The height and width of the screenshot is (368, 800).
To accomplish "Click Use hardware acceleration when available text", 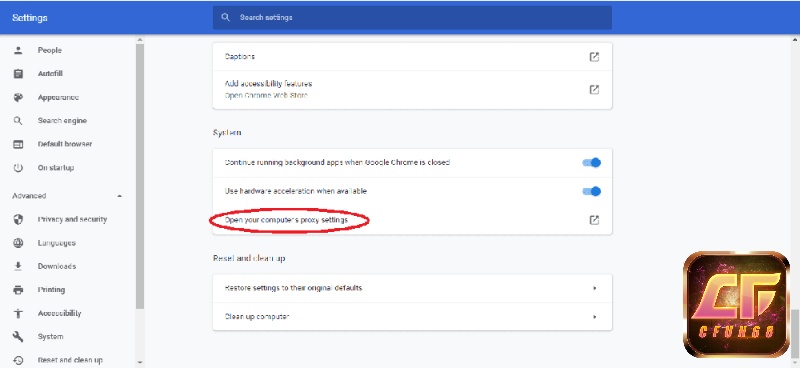I will point(296,191).
